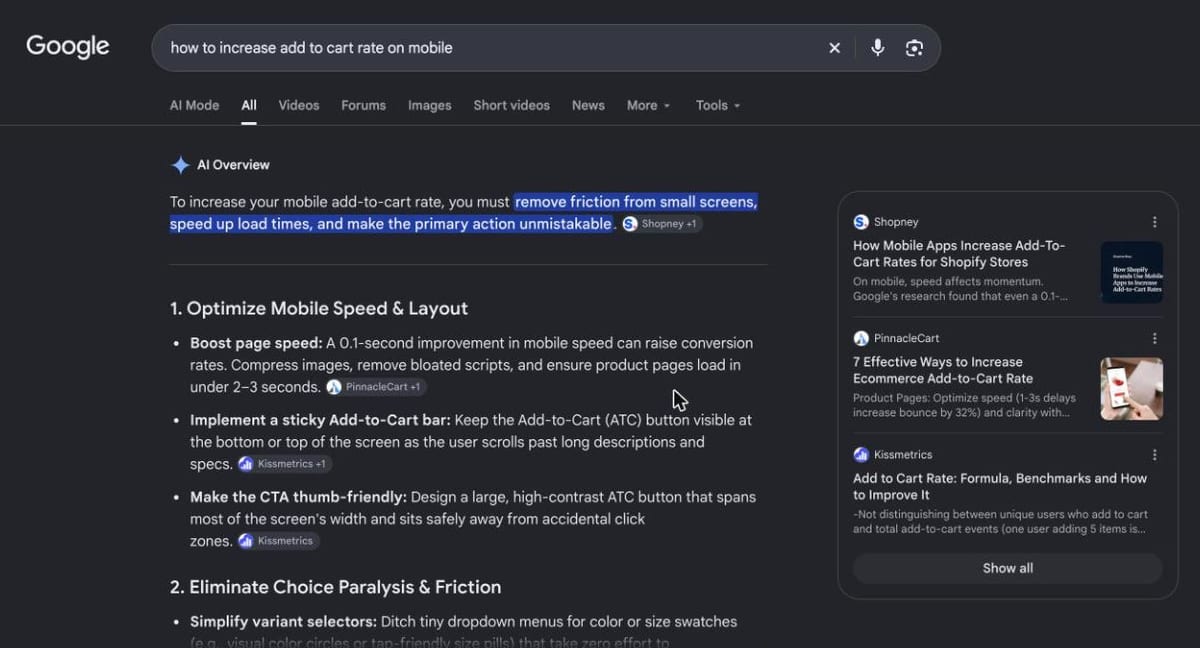The height and width of the screenshot is (648, 1200).
Task: Click Shopney favicon in sources panel
Action: tap(861, 222)
